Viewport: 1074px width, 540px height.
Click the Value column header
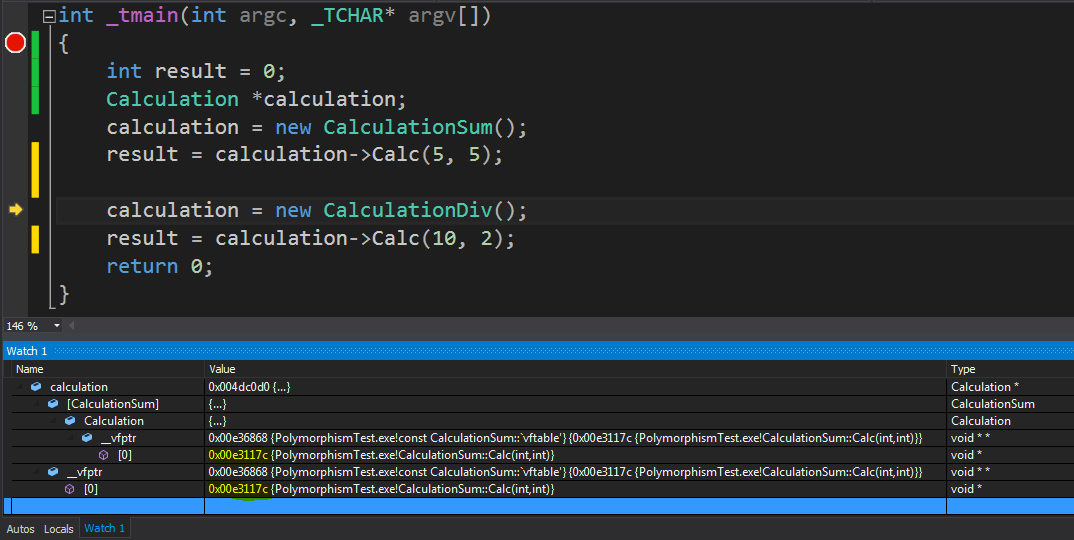pos(575,369)
